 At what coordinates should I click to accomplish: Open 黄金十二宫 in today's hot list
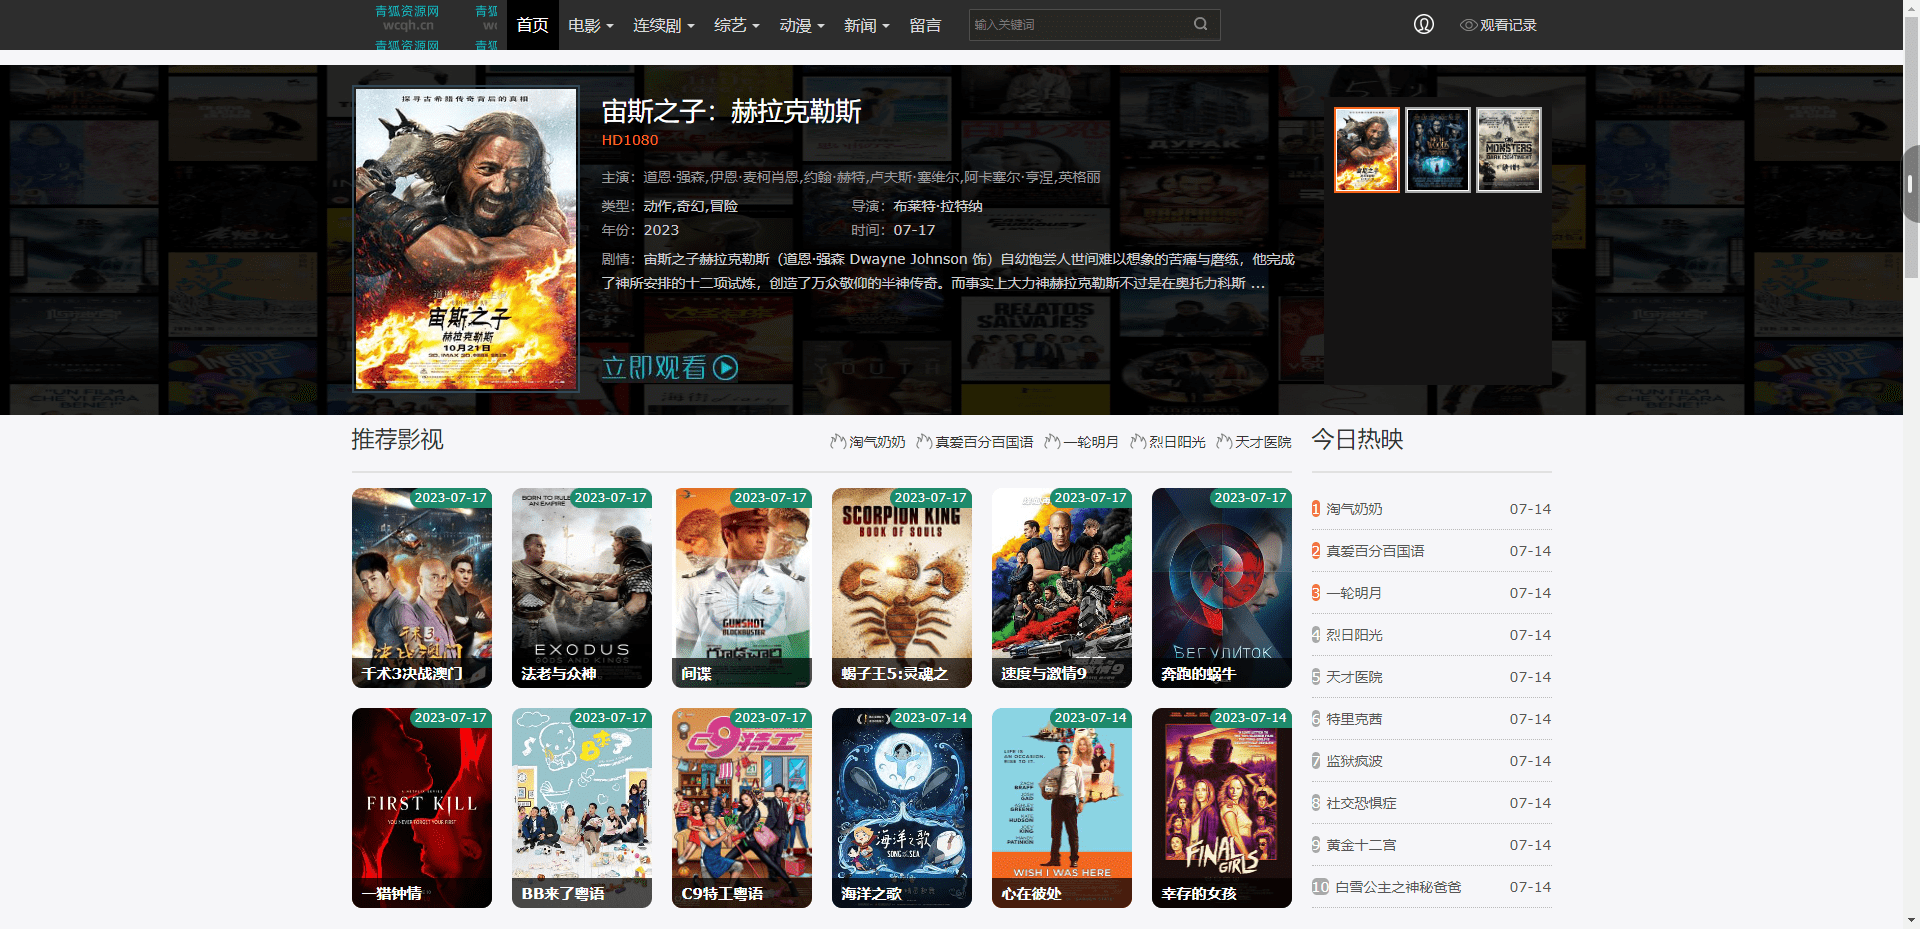click(1361, 845)
